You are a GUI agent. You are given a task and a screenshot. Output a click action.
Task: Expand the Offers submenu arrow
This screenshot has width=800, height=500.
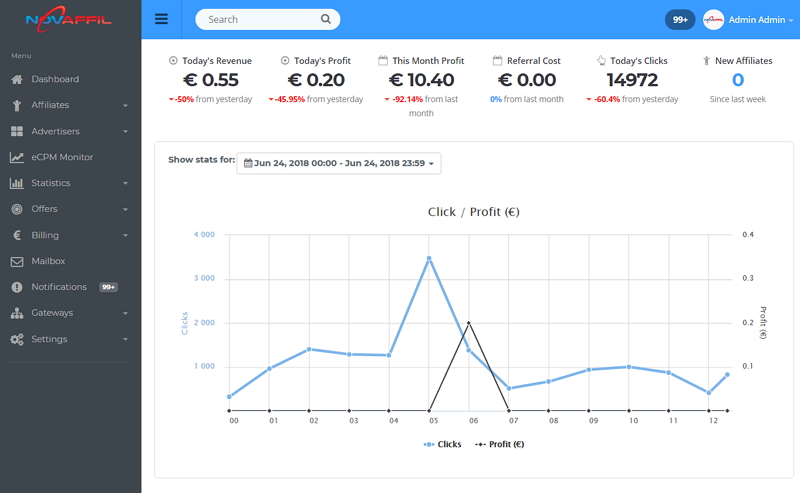pyautogui.click(x=125, y=210)
